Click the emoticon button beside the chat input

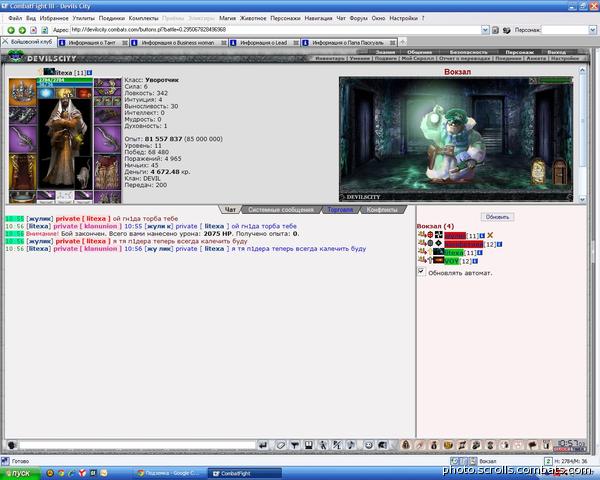point(12,445)
